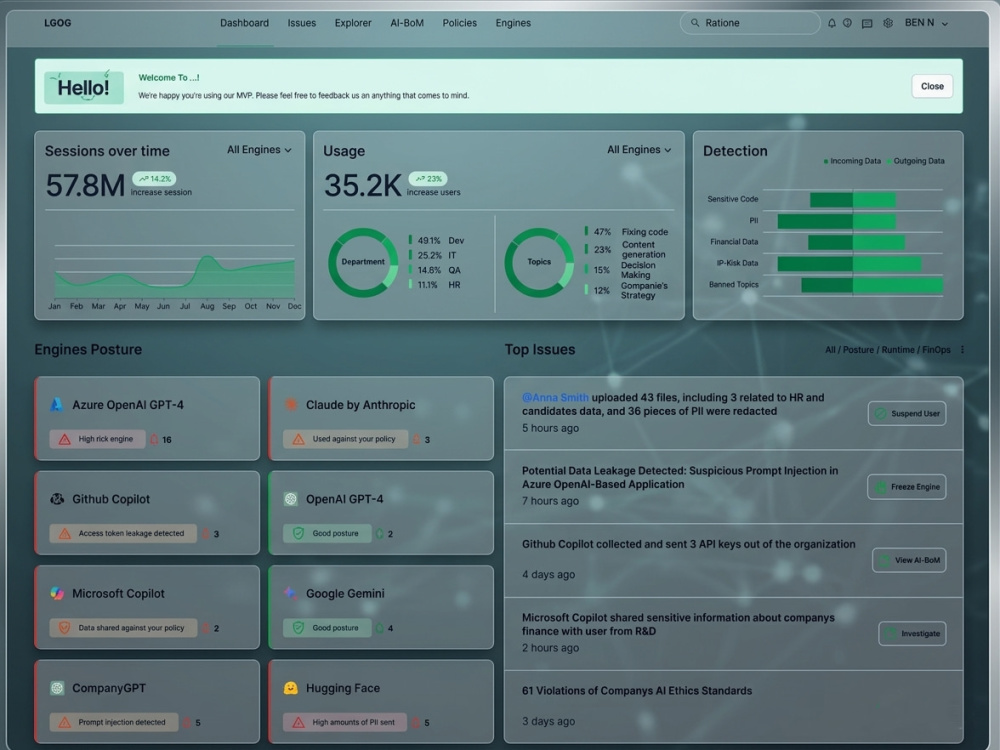Click the OpenAI GPT-4 logo icon

pyautogui.click(x=291, y=499)
